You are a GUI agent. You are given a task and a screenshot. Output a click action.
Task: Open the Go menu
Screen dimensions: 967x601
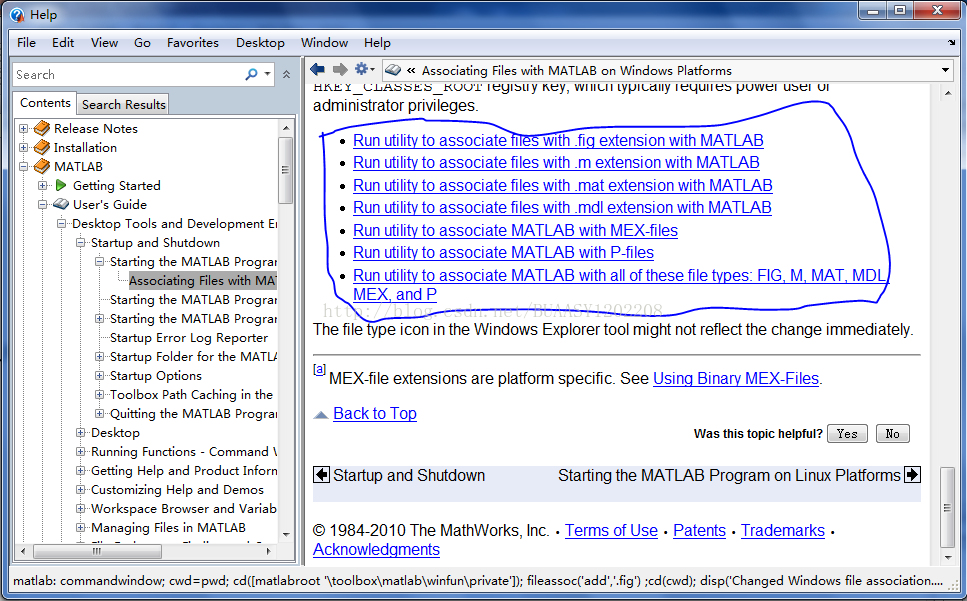click(x=142, y=43)
